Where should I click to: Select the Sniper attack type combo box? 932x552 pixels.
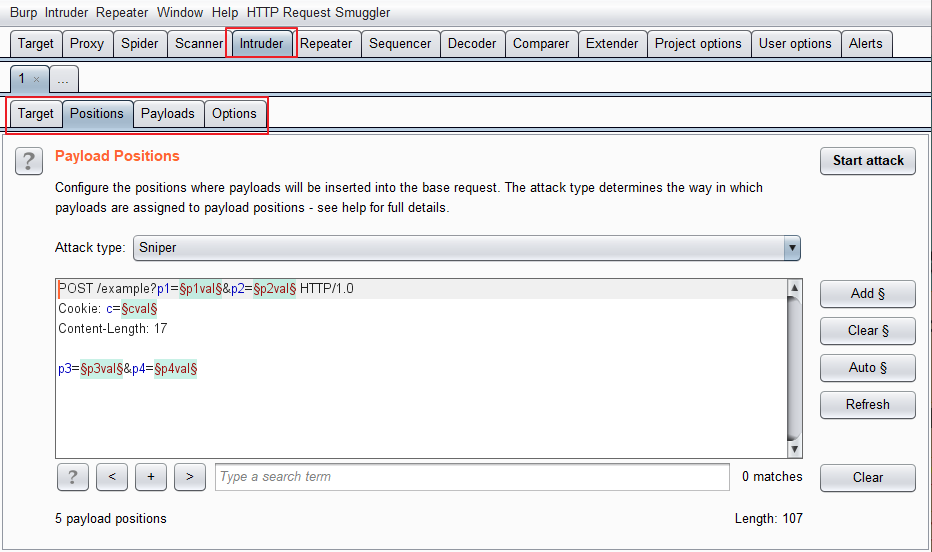[467, 248]
